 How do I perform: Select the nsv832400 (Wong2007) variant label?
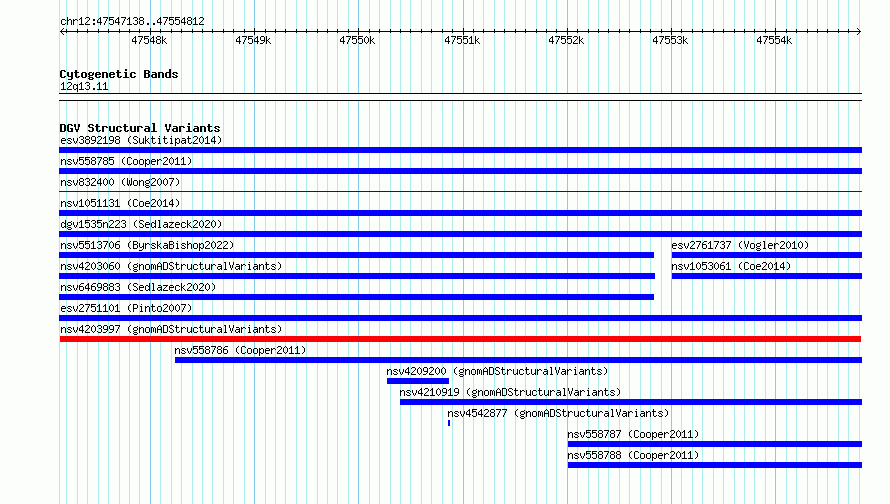[x=120, y=182]
